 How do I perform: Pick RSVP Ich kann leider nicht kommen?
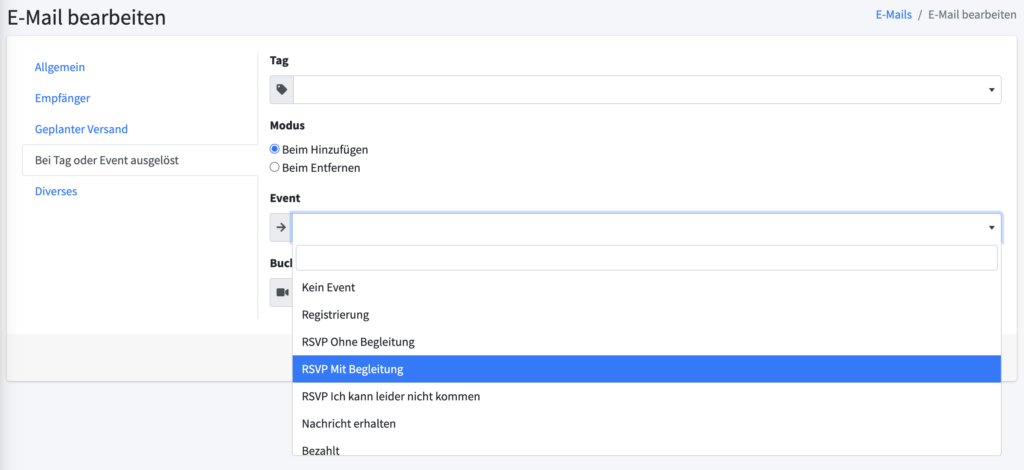pos(391,396)
